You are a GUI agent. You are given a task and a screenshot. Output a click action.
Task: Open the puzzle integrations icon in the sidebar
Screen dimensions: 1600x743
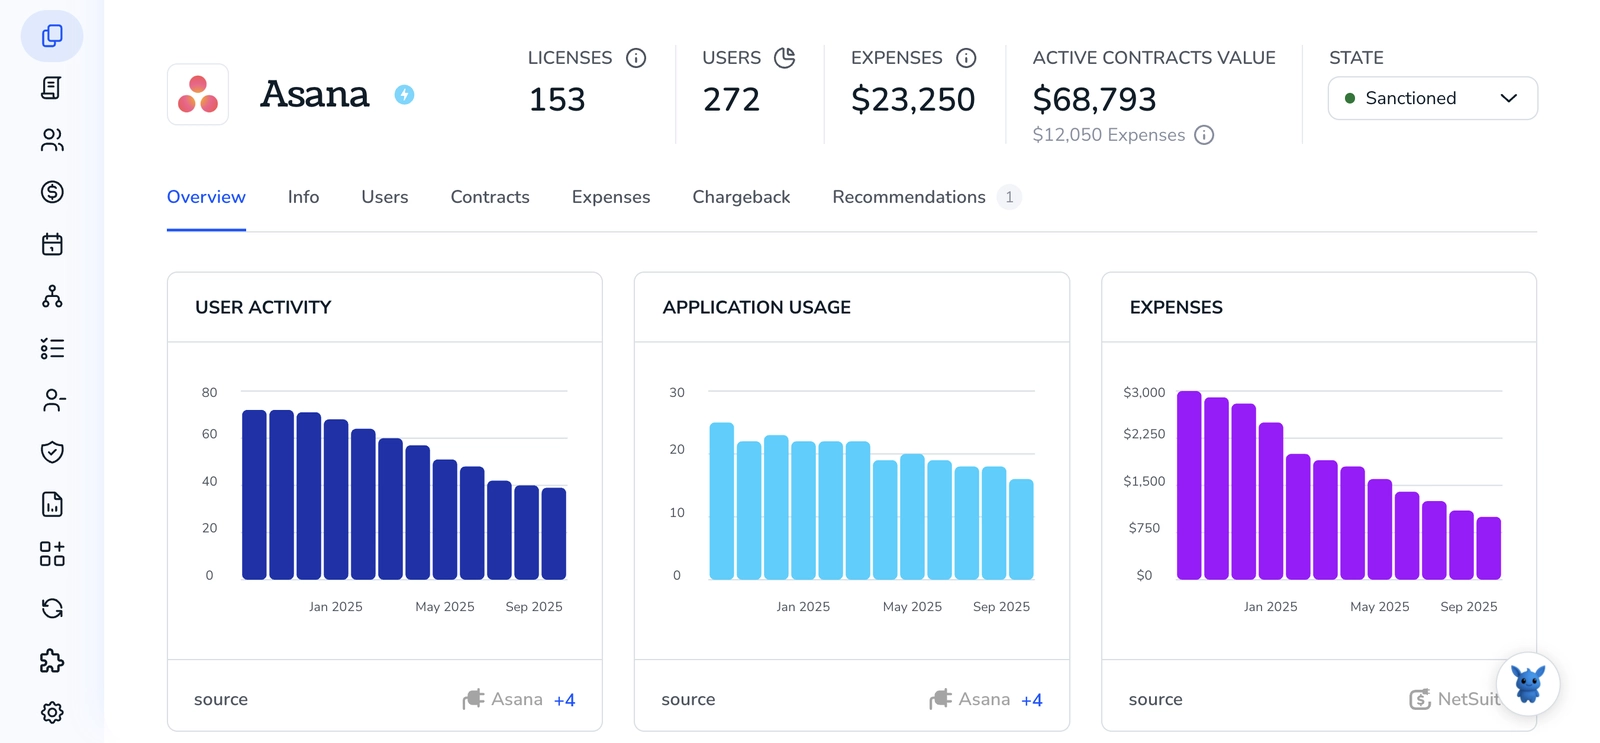52,661
